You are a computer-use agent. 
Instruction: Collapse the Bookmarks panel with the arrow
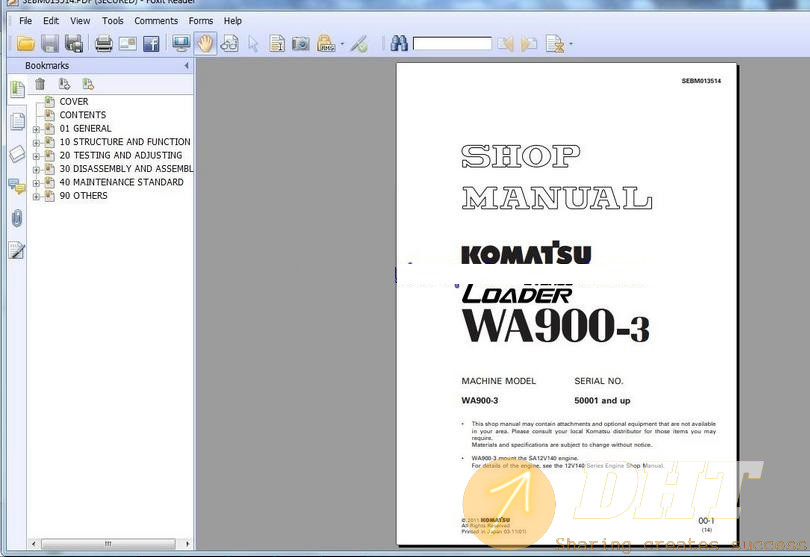pyautogui.click(x=186, y=66)
